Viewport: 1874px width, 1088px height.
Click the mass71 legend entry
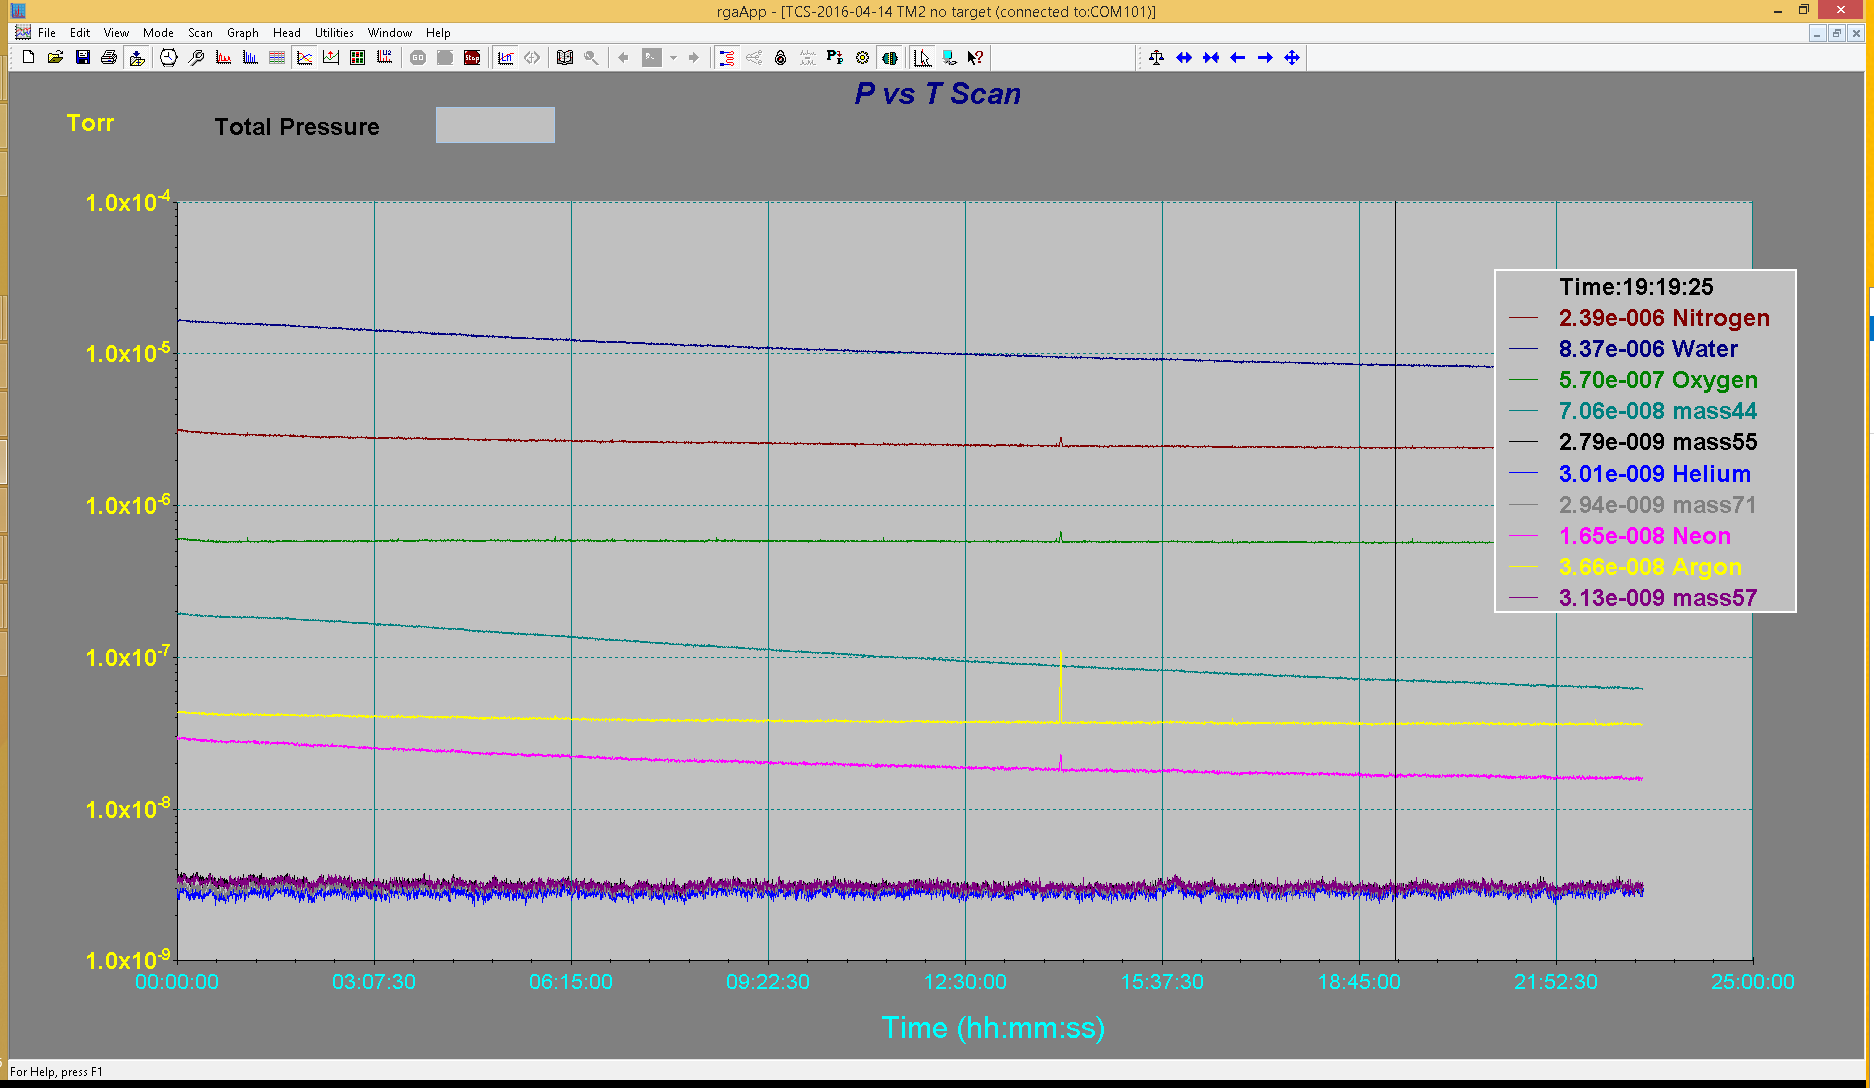tap(1633, 505)
